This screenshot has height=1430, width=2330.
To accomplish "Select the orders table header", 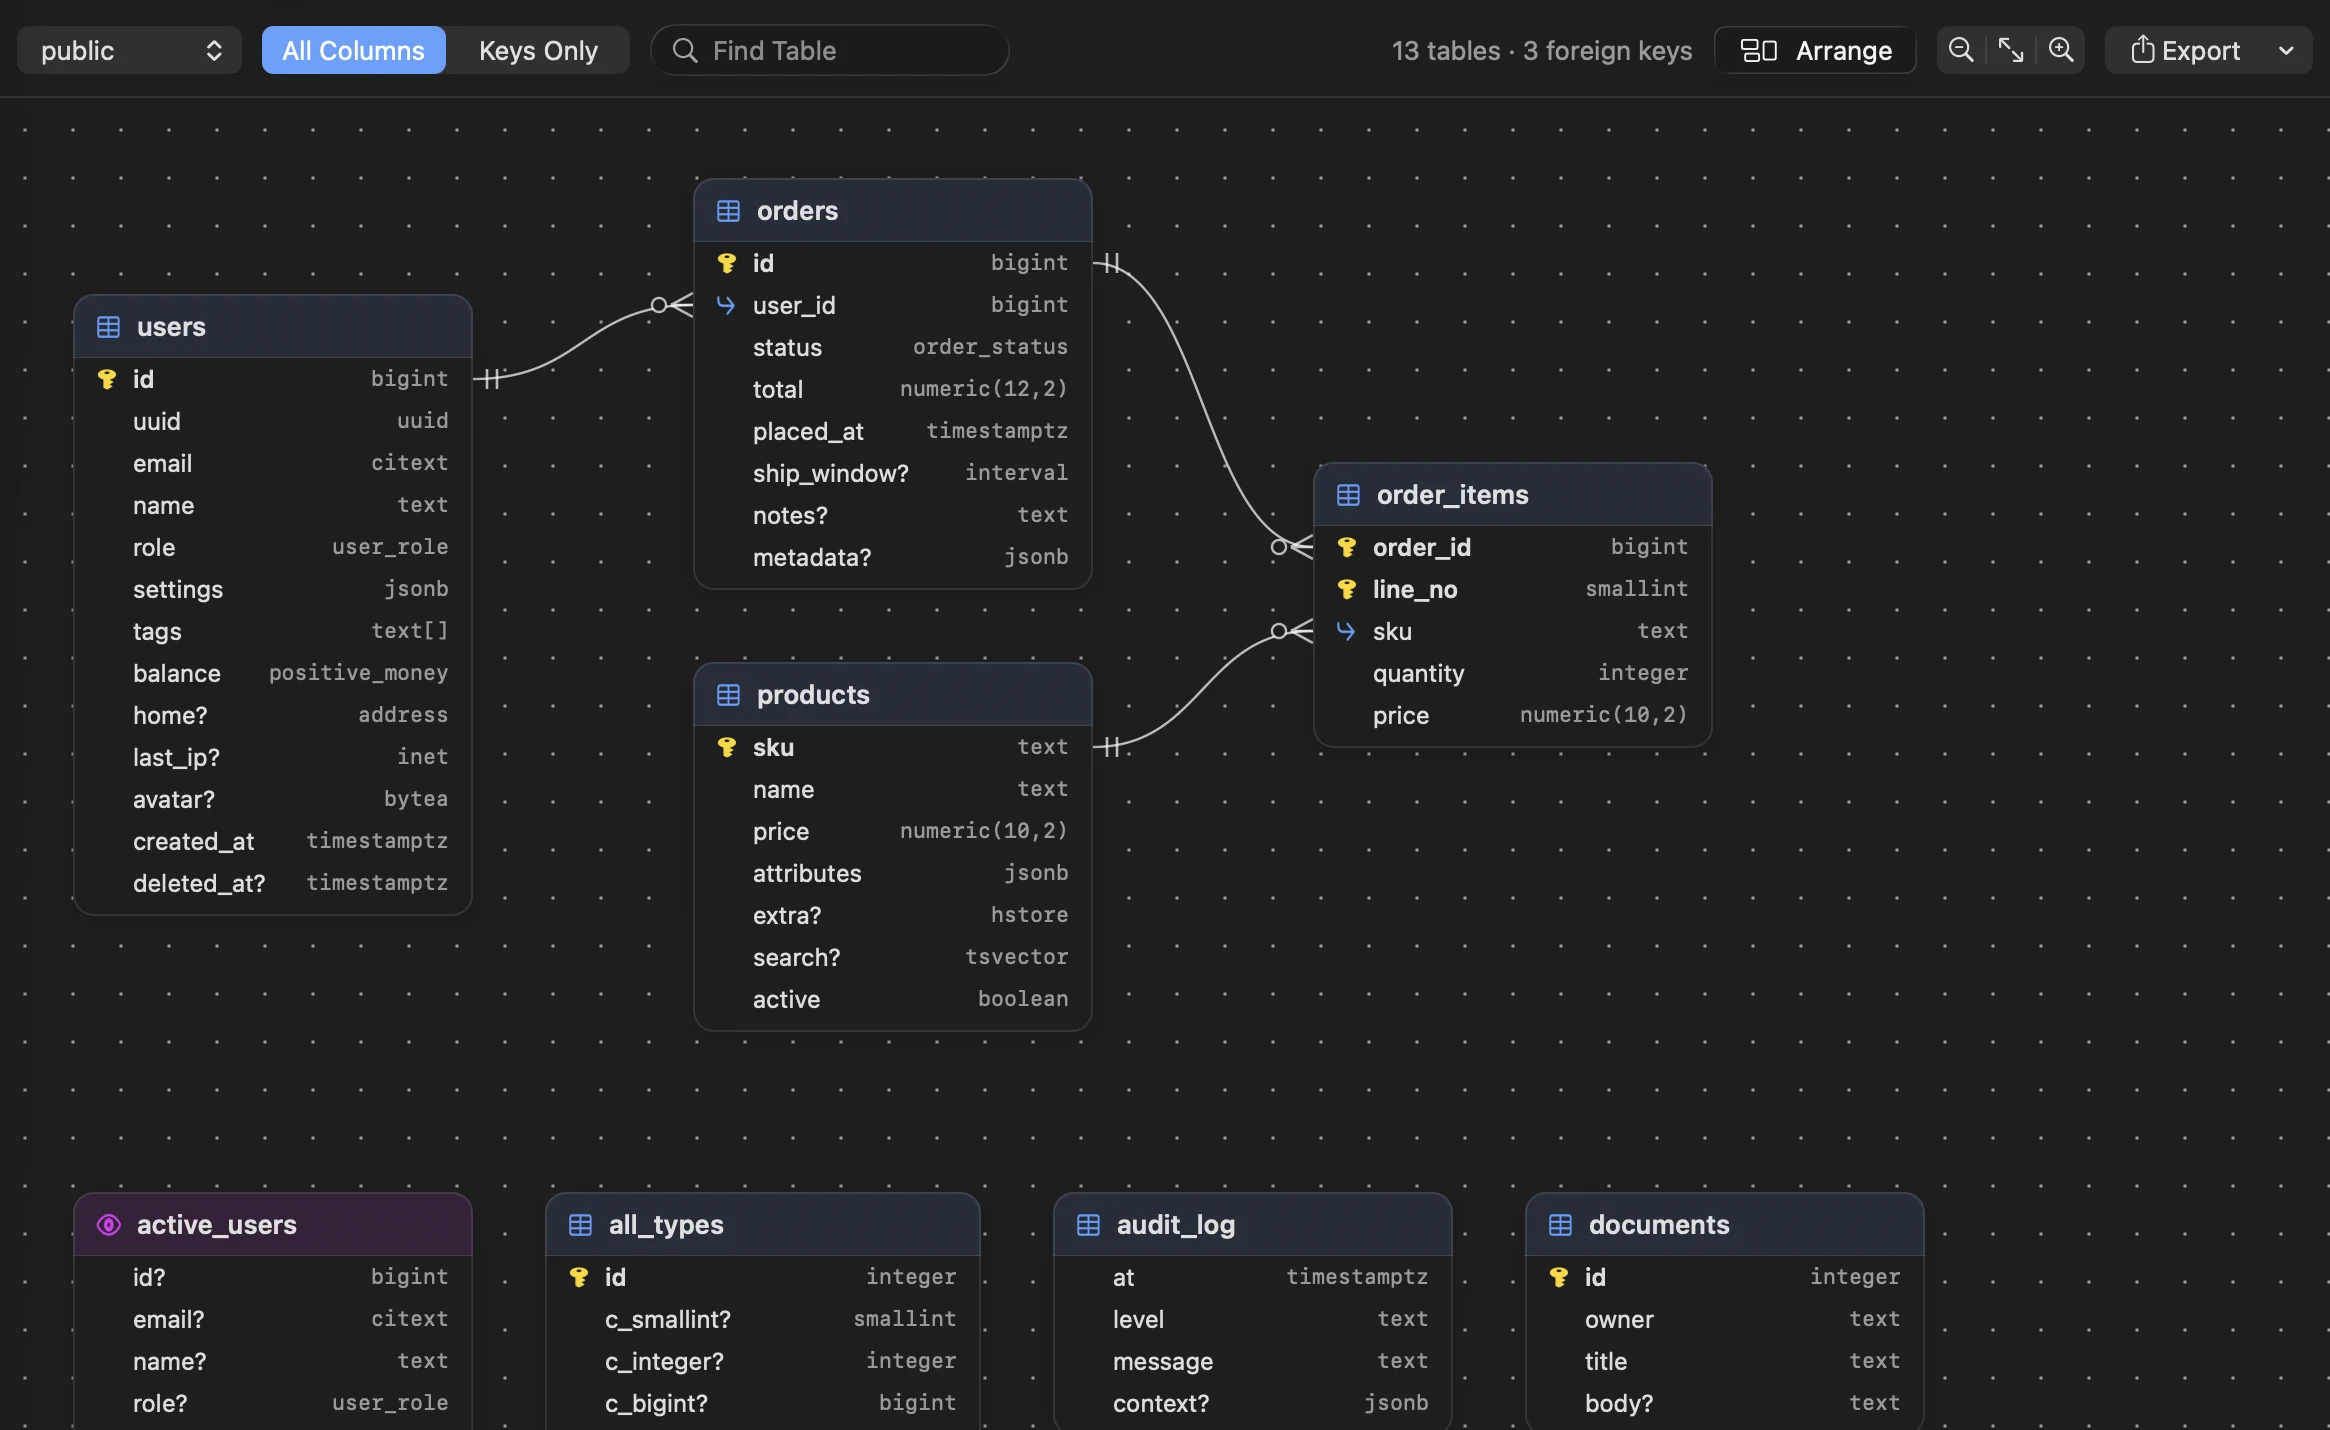I will click(893, 211).
